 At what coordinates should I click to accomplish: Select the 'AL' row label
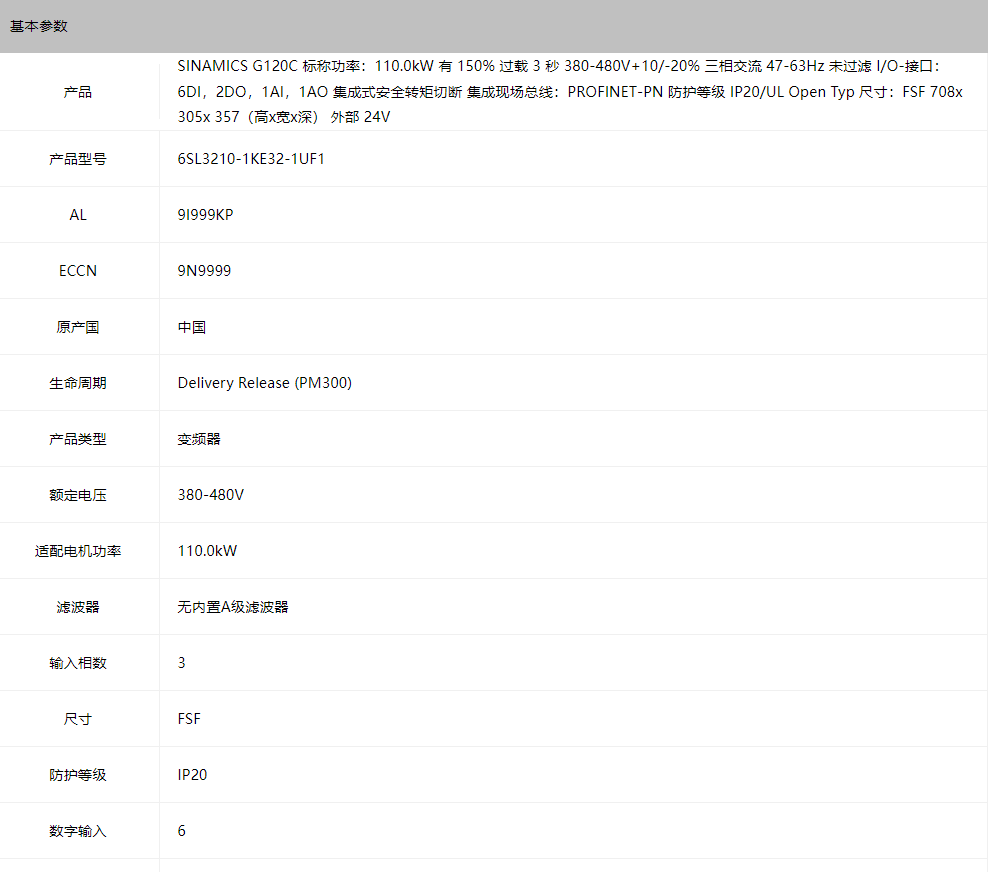click(x=78, y=215)
